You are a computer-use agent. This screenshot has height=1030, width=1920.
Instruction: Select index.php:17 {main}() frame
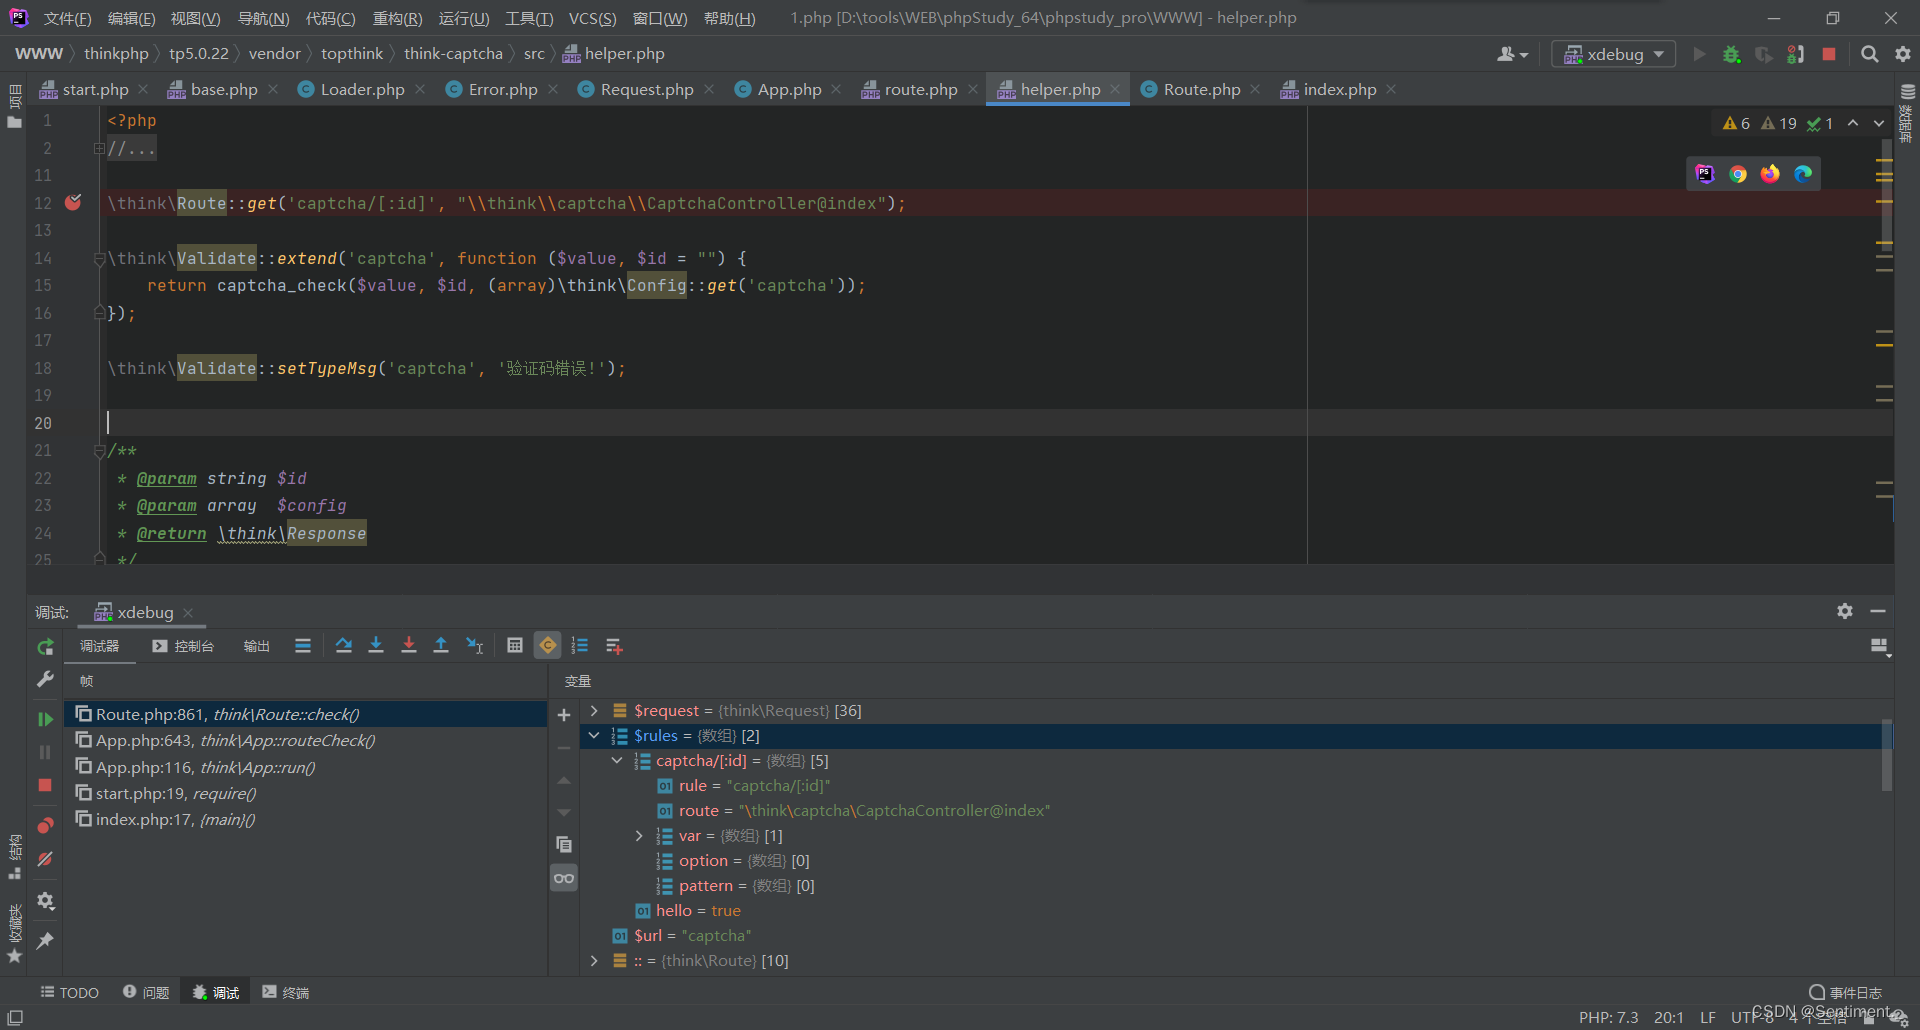click(306, 819)
